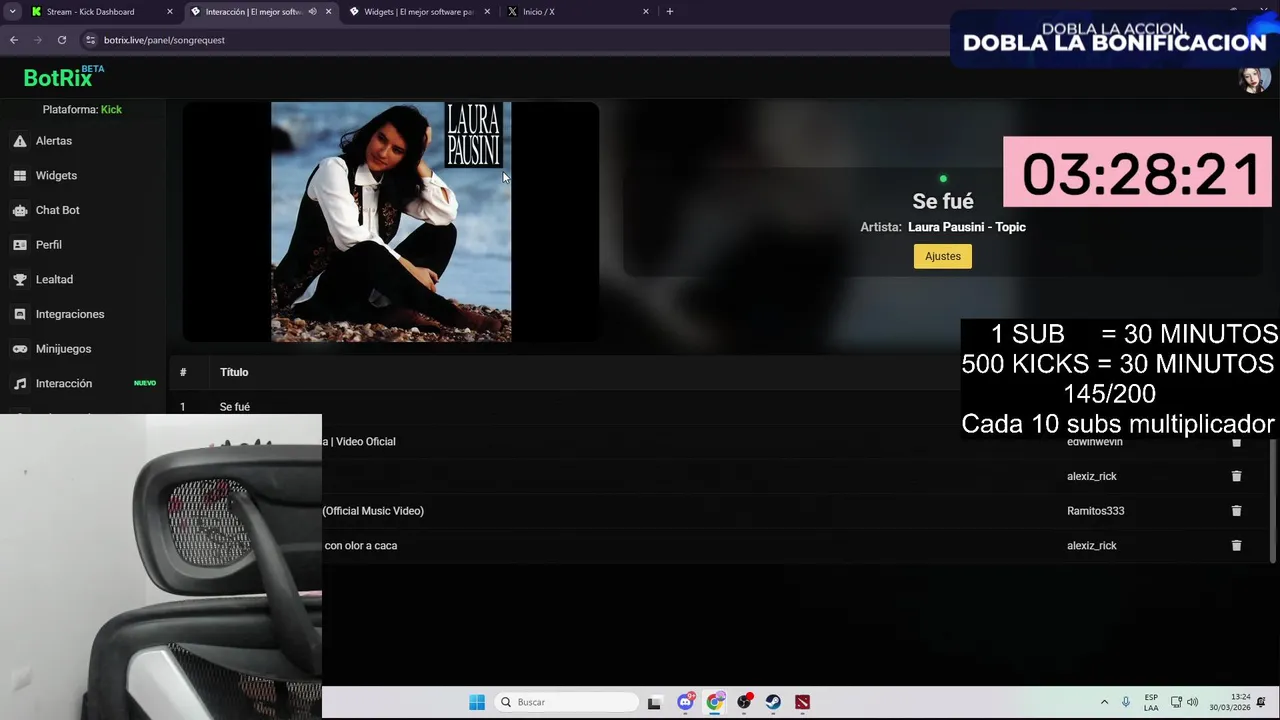Switch to the Widgets browser tab
Screen dimensions: 1280x720
pos(419,12)
